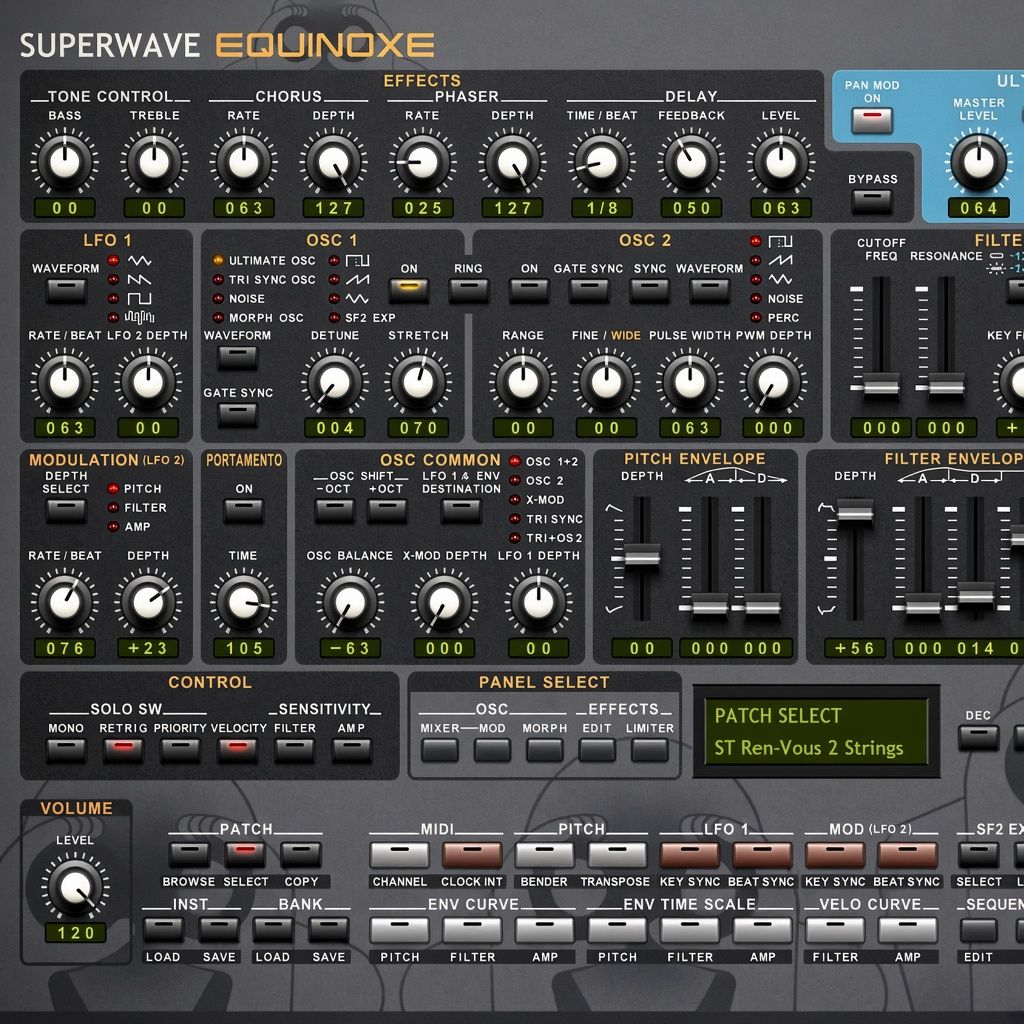Click the X-Mod Depth knob

(x=444, y=603)
